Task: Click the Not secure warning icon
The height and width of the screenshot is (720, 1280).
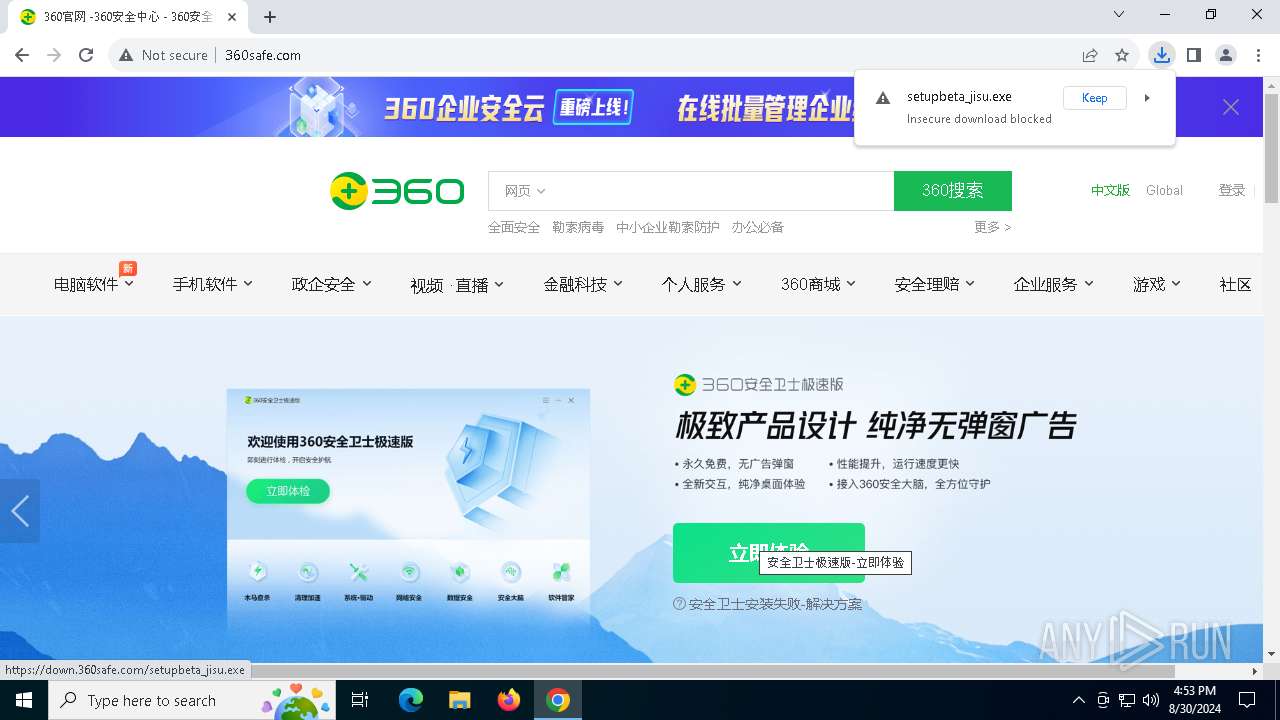Action: coord(126,55)
